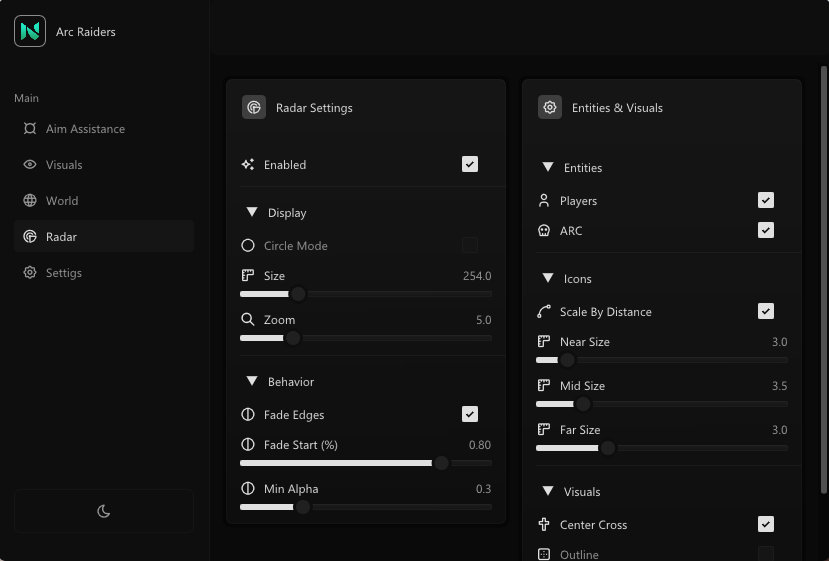Click the ruler icon beside Mid Size

pyautogui.click(x=544, y=385)
